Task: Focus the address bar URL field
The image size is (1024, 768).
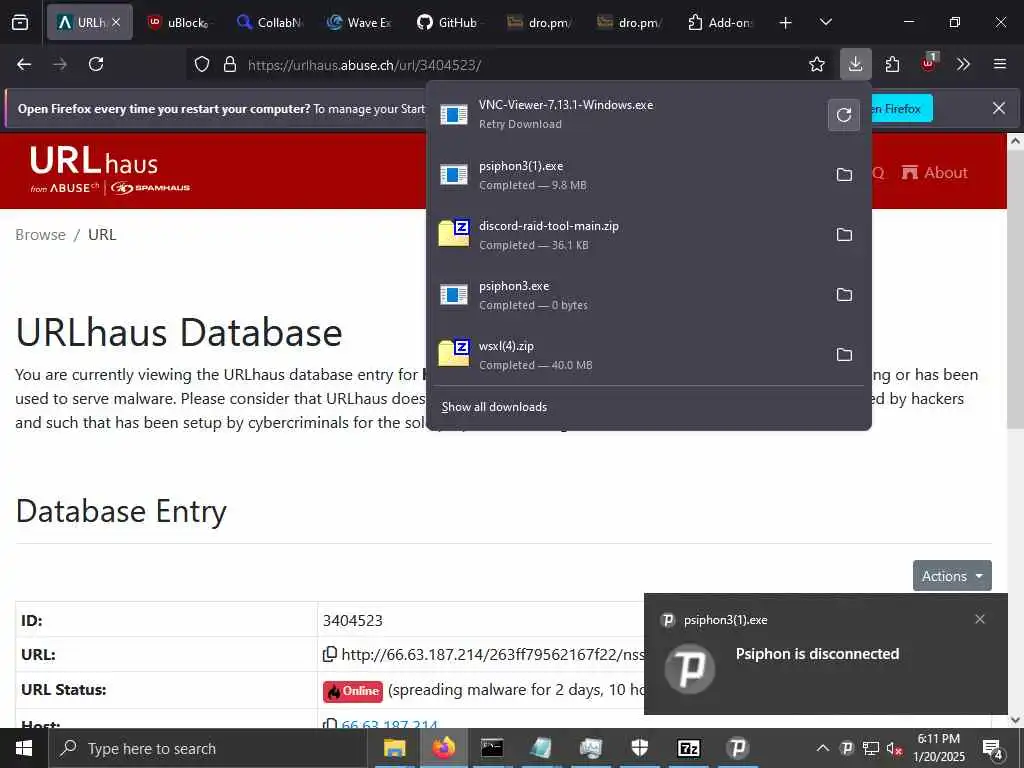Action: 509,65
